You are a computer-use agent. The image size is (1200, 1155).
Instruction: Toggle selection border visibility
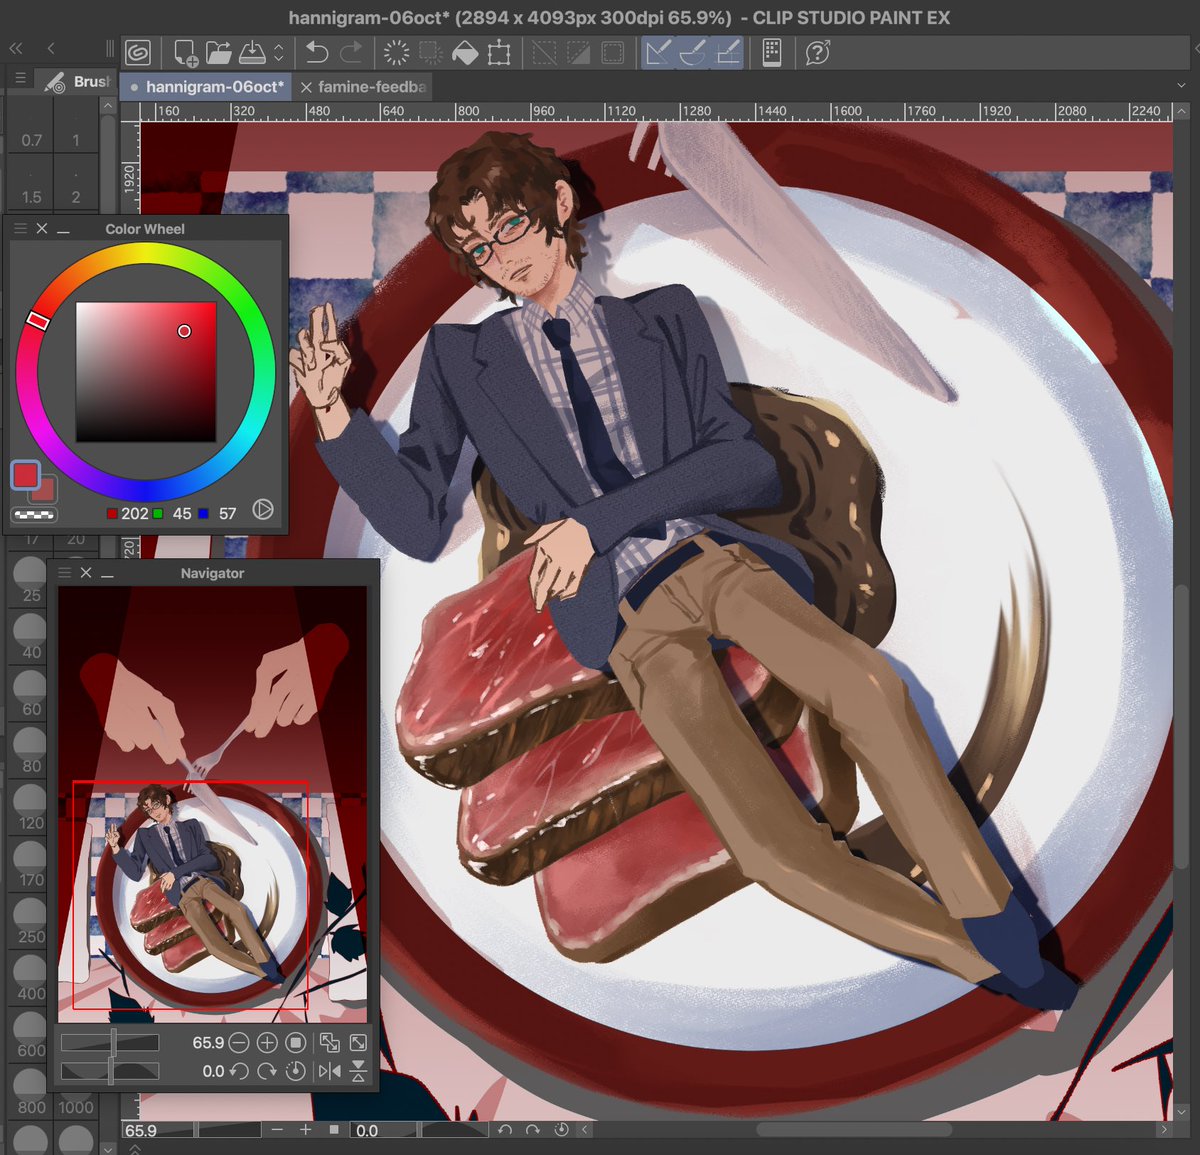click(612, 52)
